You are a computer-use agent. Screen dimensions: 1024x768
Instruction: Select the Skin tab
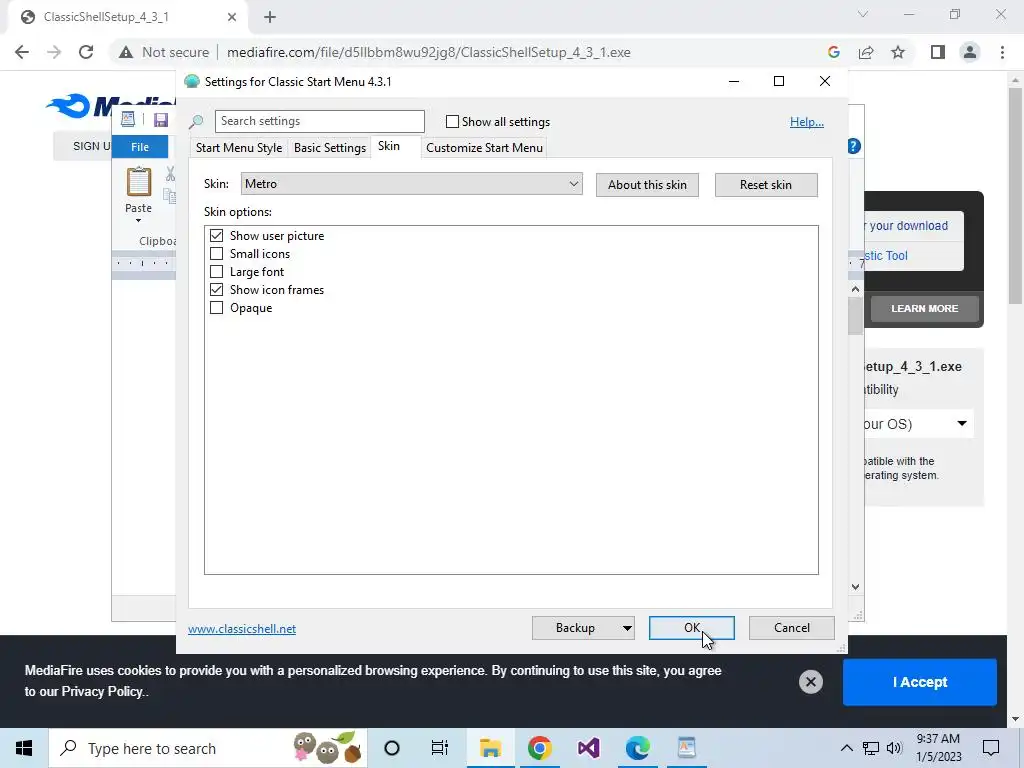389,146
